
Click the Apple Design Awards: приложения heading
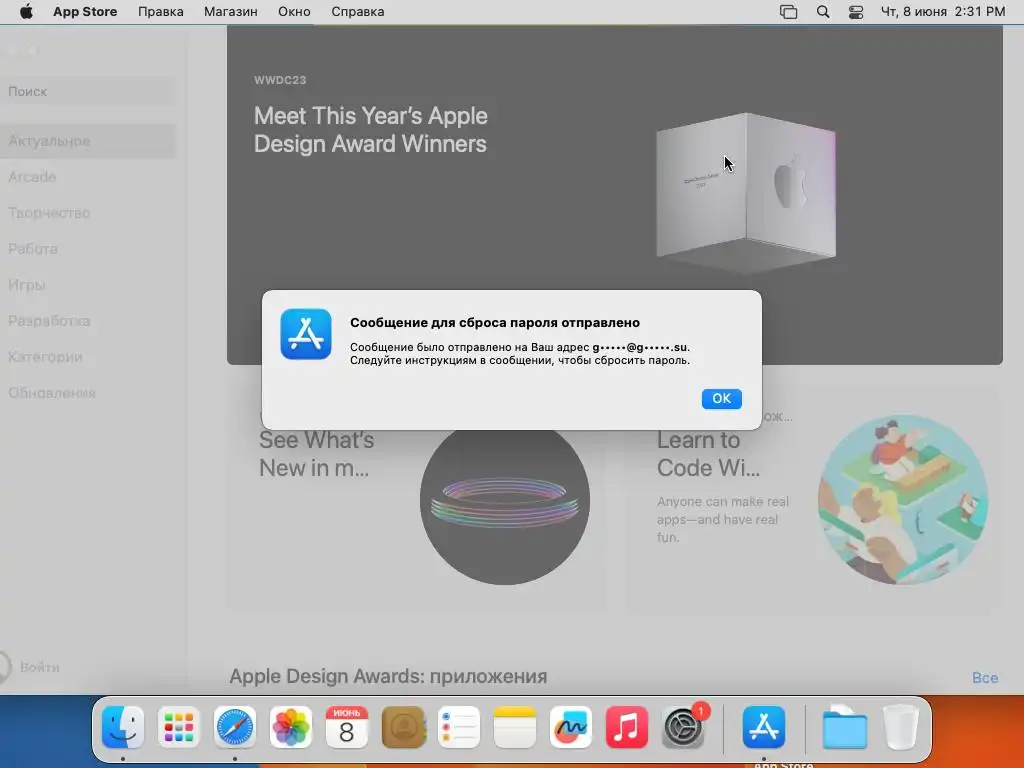pos(388,677)
